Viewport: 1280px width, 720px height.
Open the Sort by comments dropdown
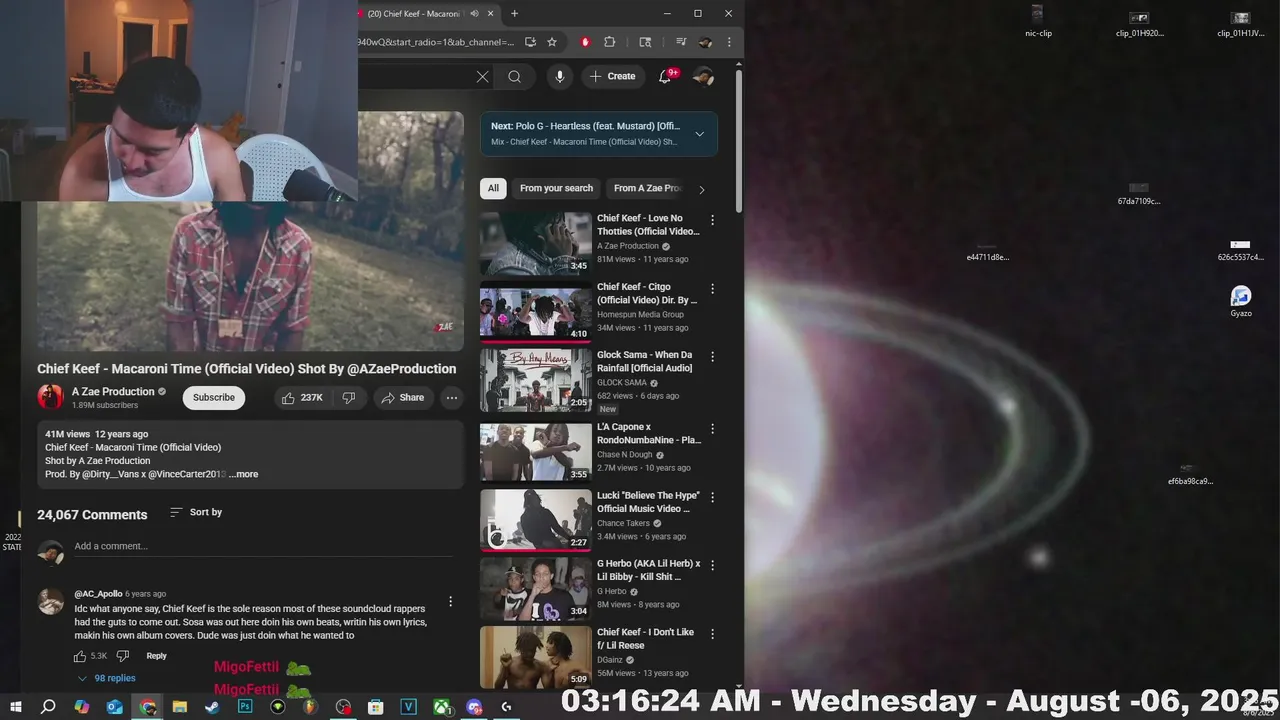coord(196,512)
